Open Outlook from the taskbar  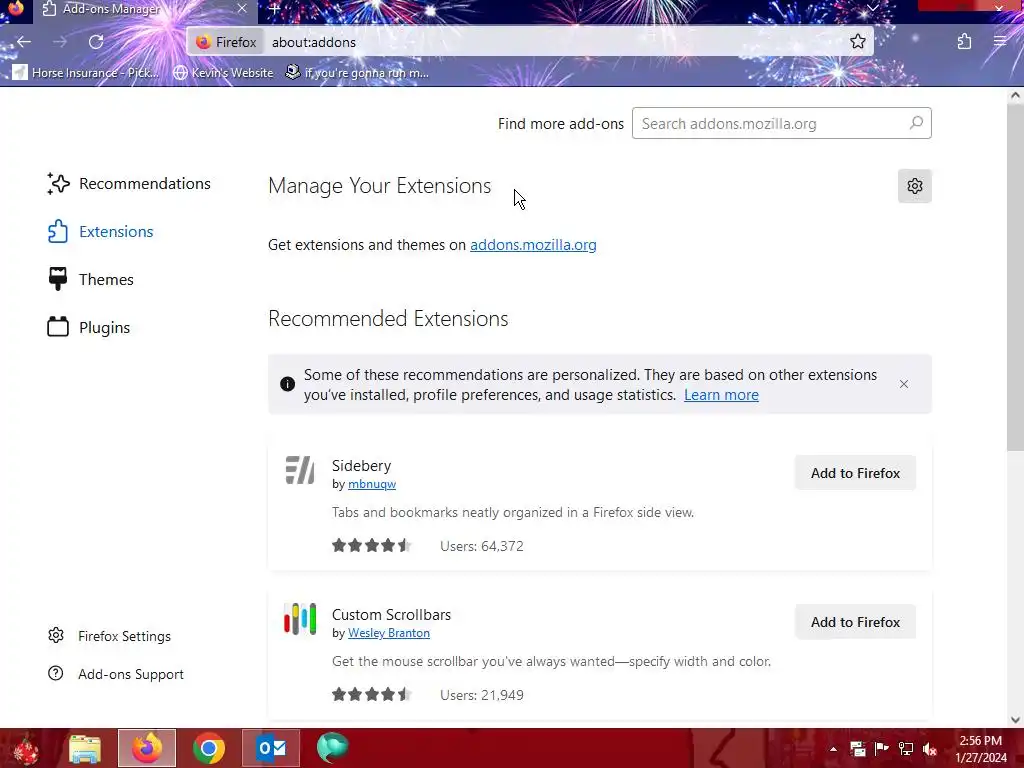[x=271, y=748]
